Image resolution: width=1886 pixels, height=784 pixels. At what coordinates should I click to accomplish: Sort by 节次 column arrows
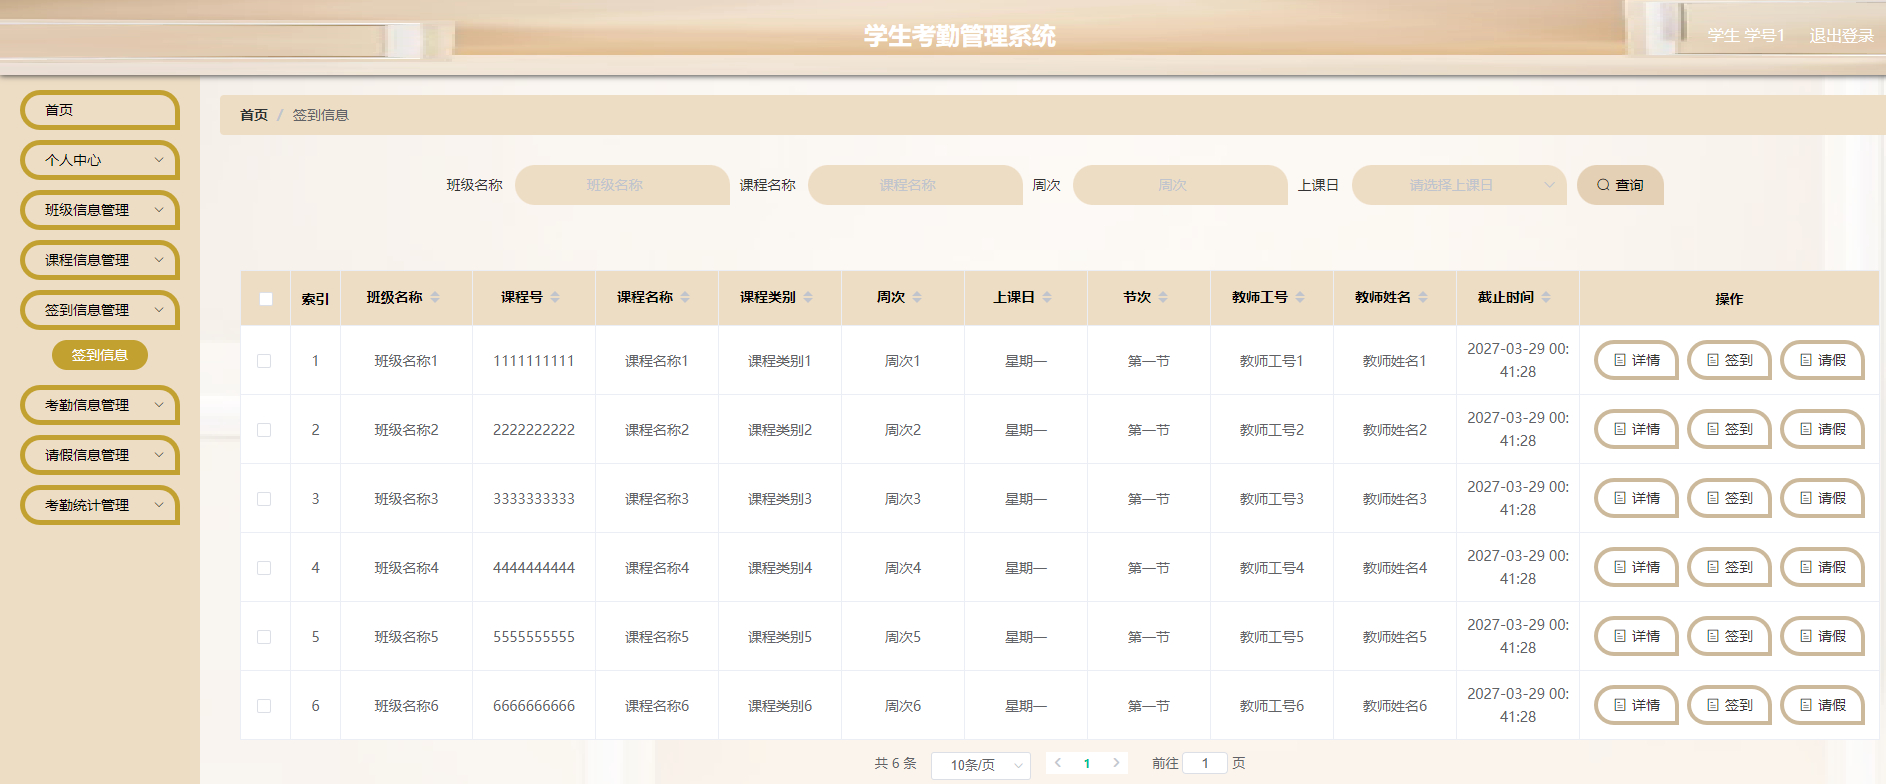coord(1163,297)
